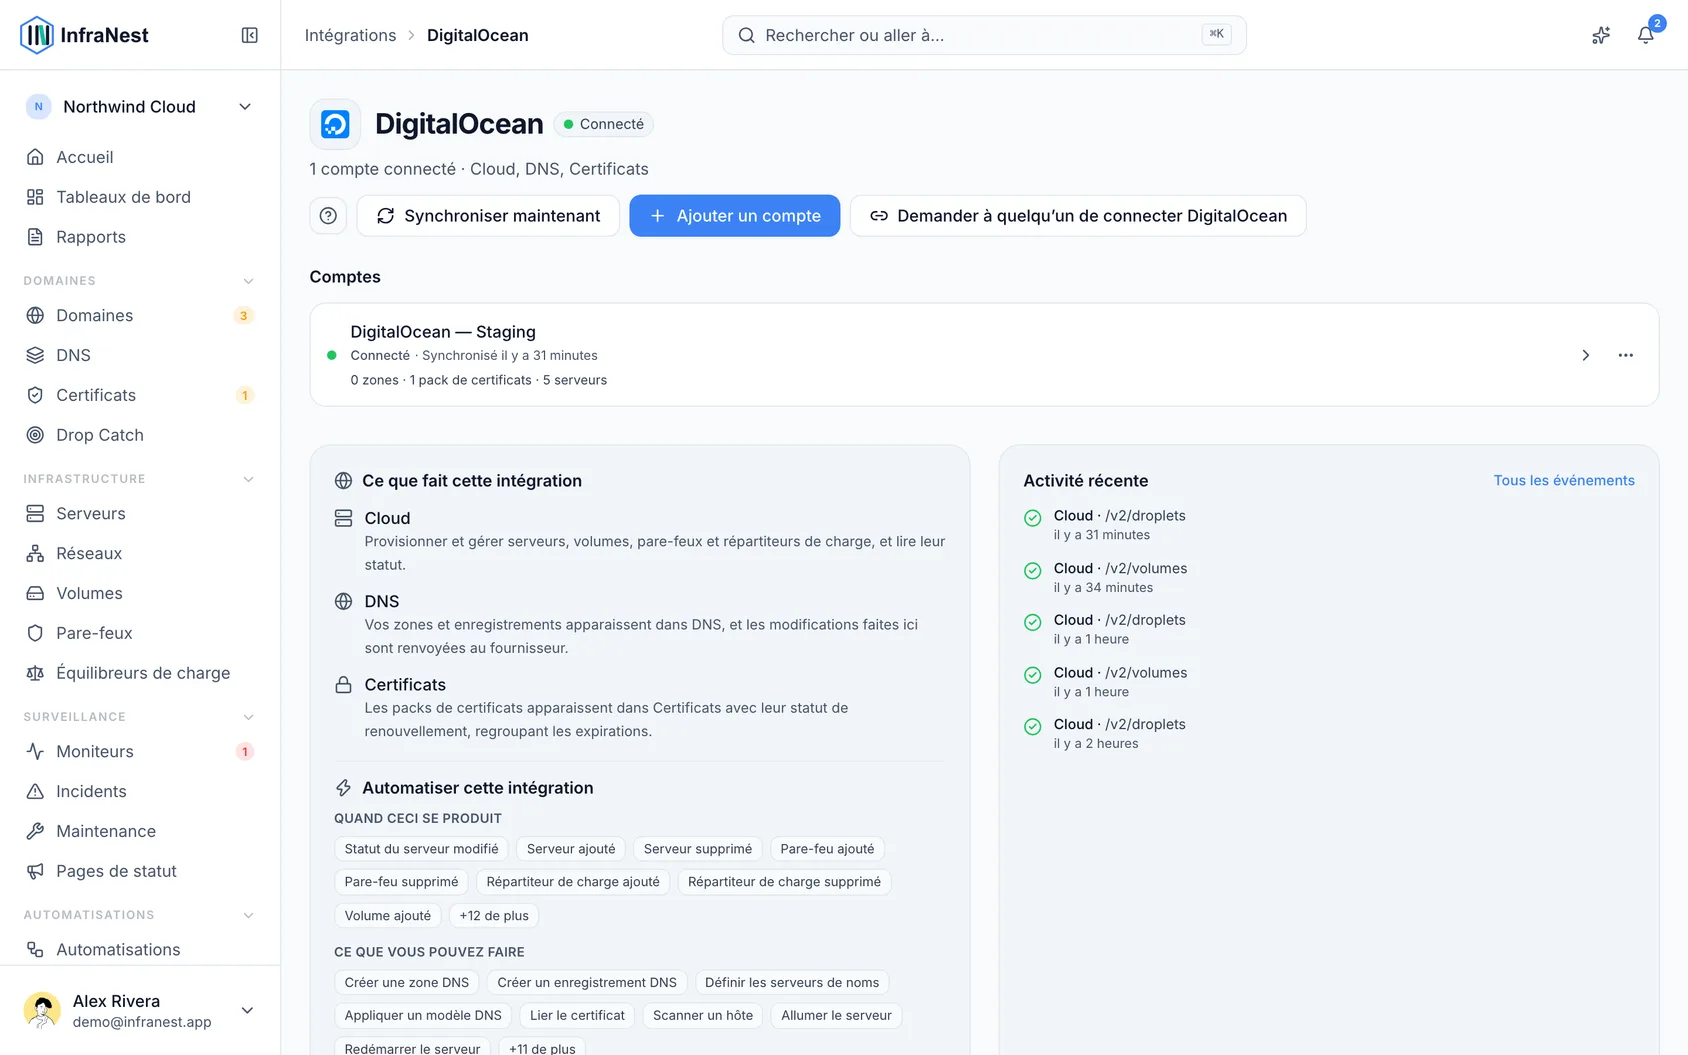Open Drop Catch page
The image size is (1688, 1055).
140,435
